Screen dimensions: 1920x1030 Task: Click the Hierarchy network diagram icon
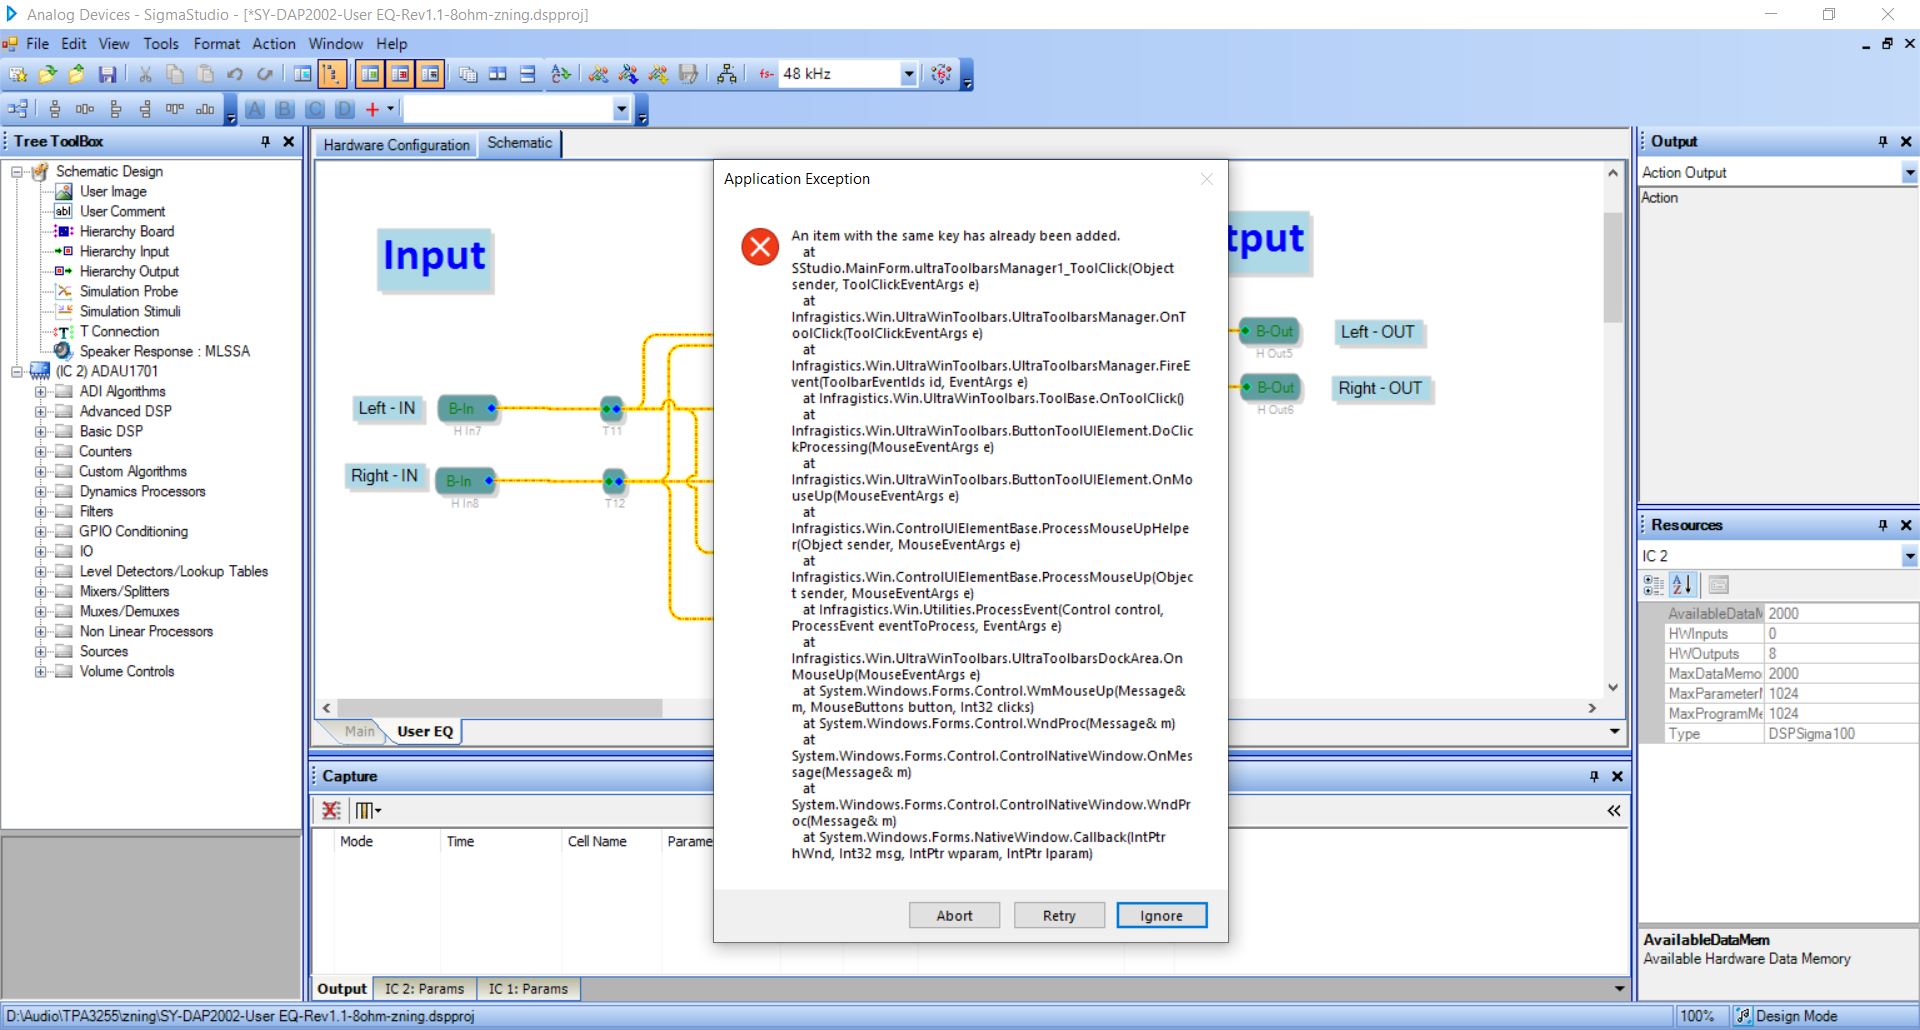coord(727,74)
